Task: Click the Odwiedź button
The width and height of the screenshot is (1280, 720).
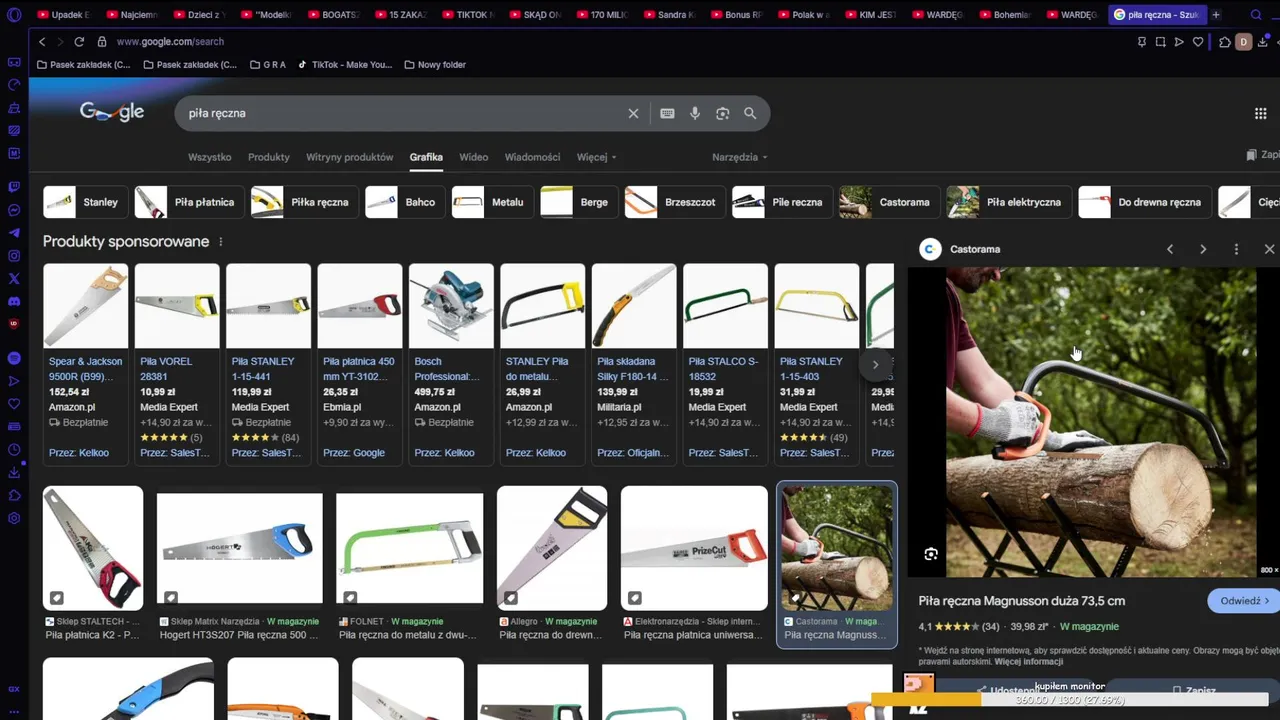Action: pyautogui.click(x=1244, y=601)
